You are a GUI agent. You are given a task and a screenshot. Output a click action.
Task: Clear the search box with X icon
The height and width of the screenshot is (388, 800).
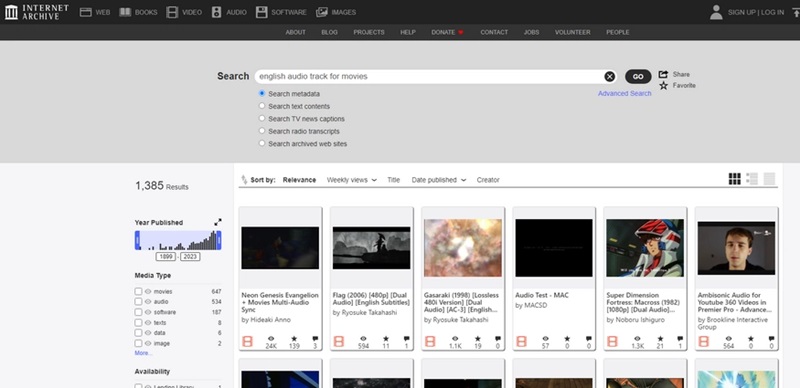click(610, 77)
